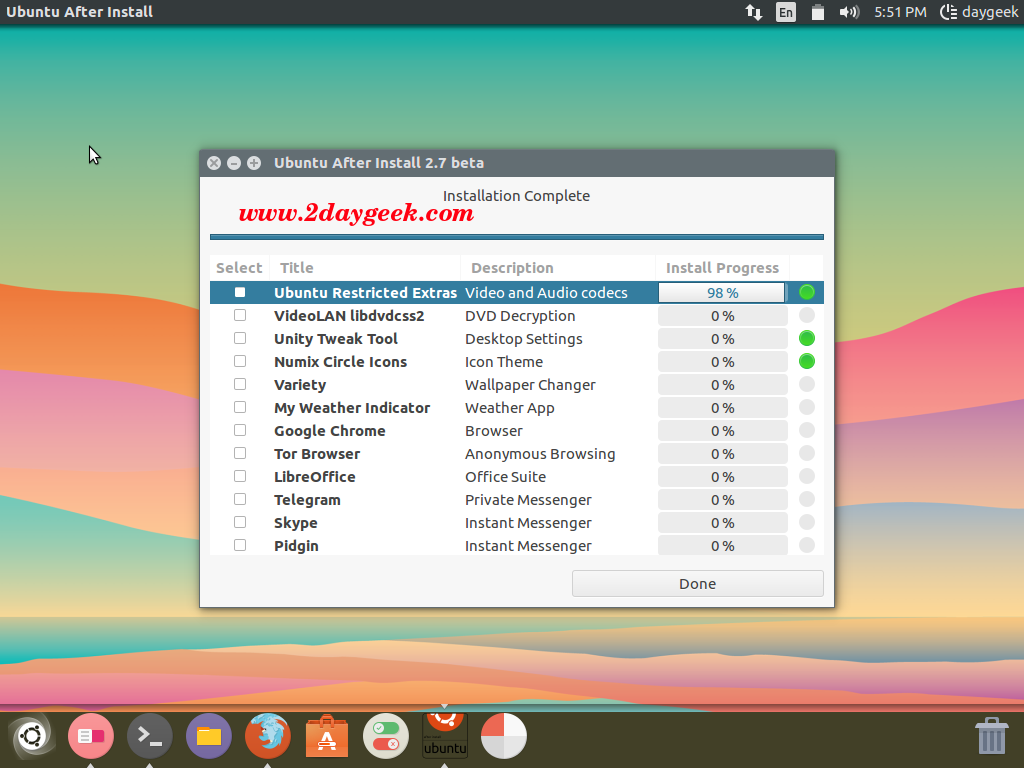Image resolution: width=1024 pixels, height=768 pixels.
Task: Open the Trash icon in the dock
Action: pos(991,736)
